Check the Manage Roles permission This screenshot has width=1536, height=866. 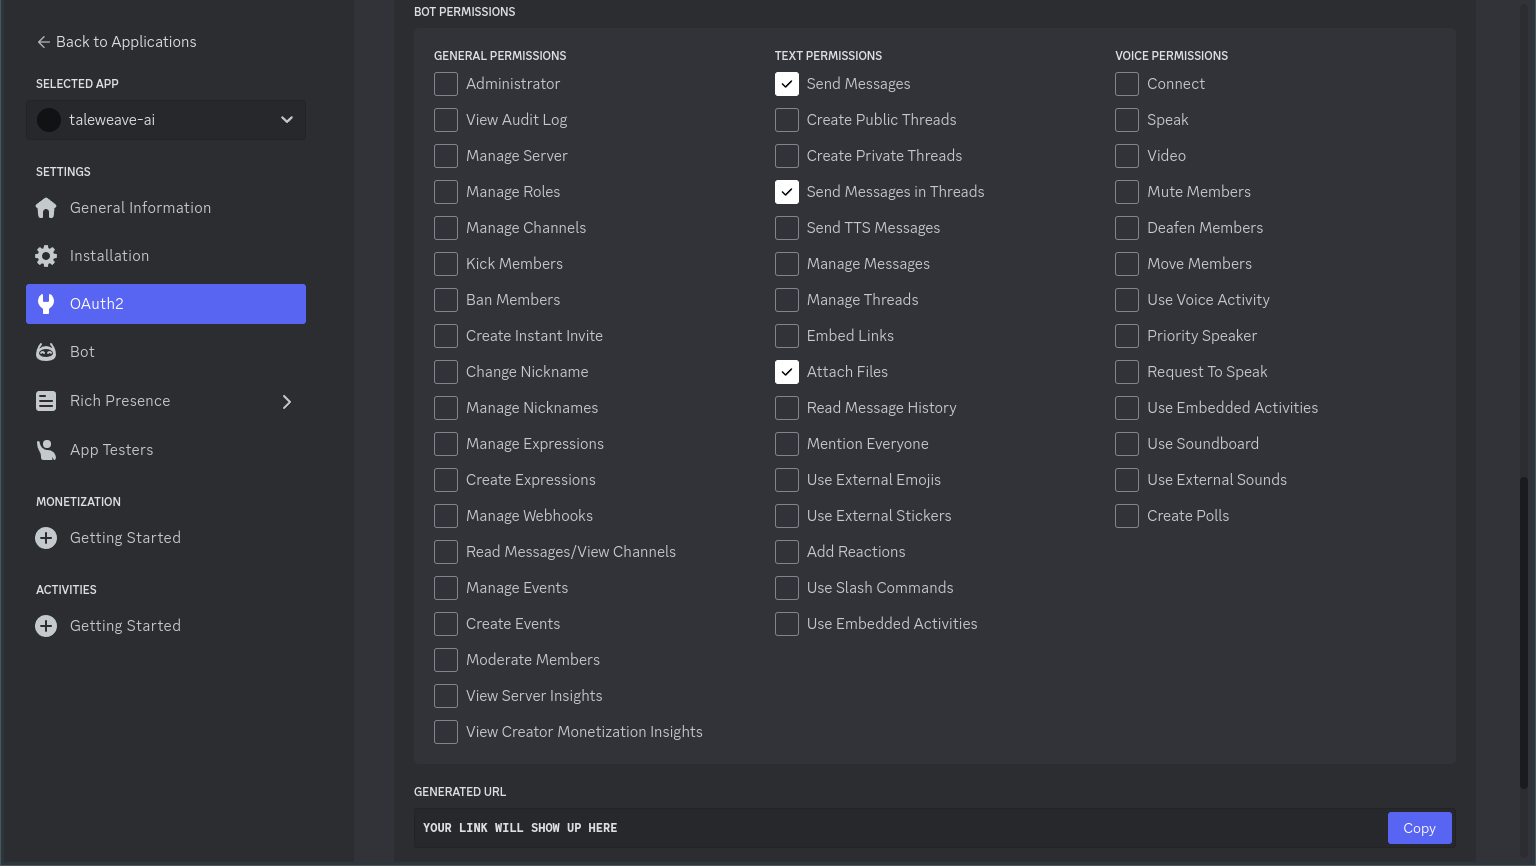446,192
